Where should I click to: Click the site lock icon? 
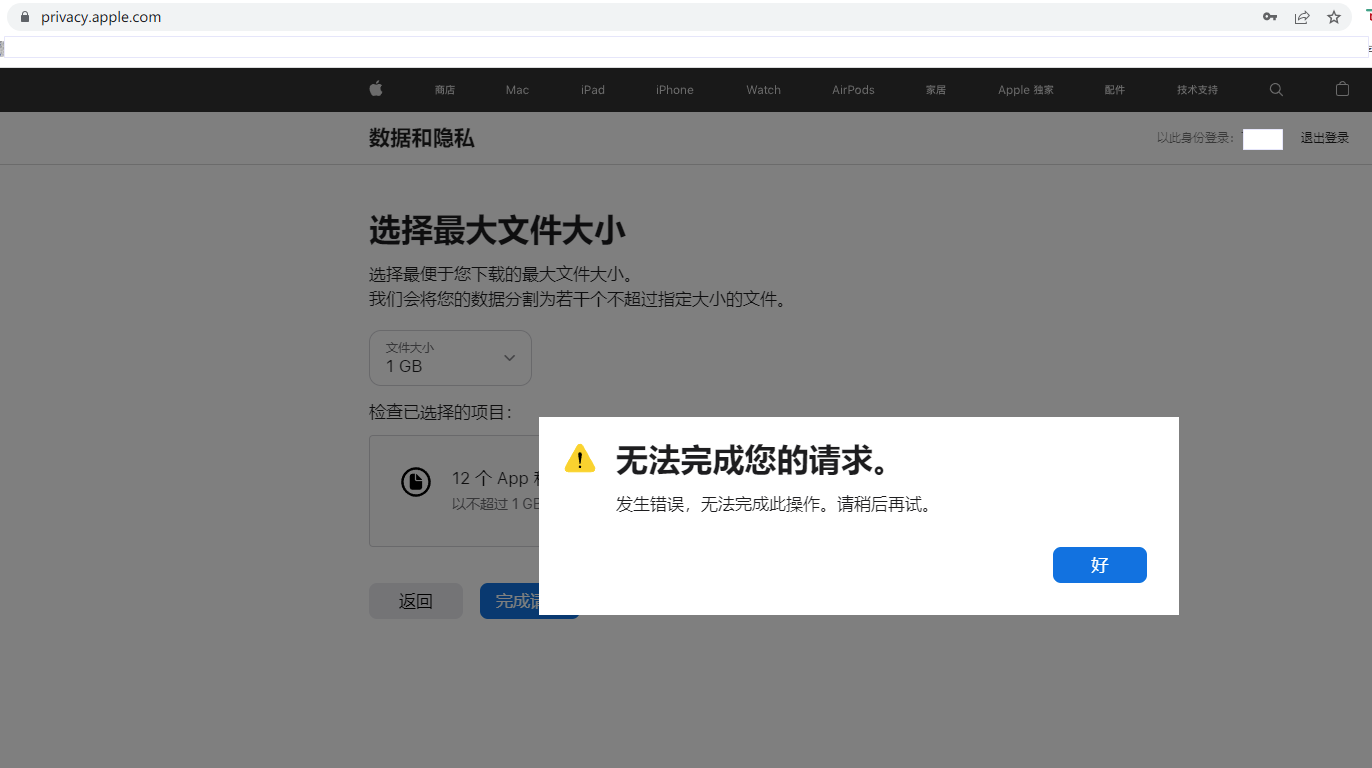(x=26, y=17)
